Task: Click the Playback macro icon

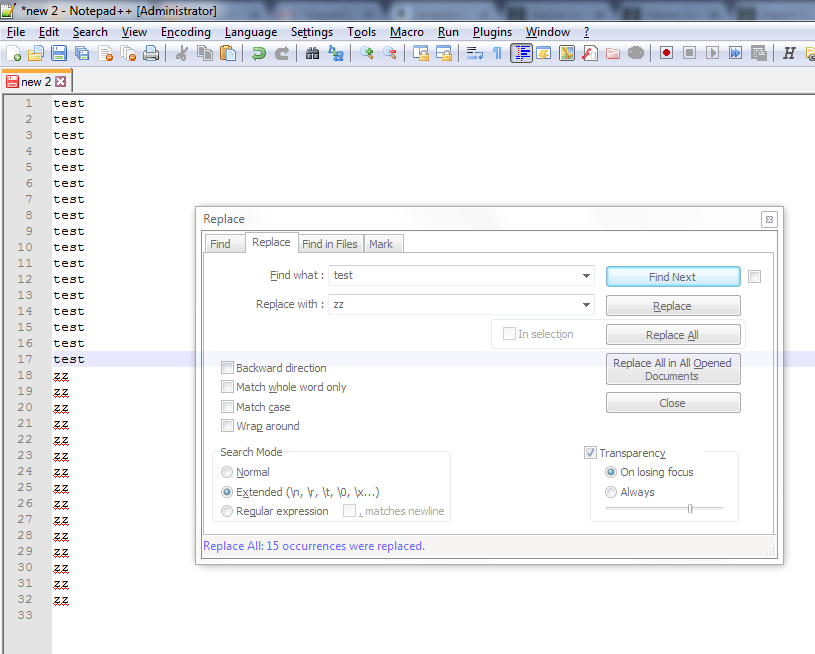Action: tap(713, 53)
